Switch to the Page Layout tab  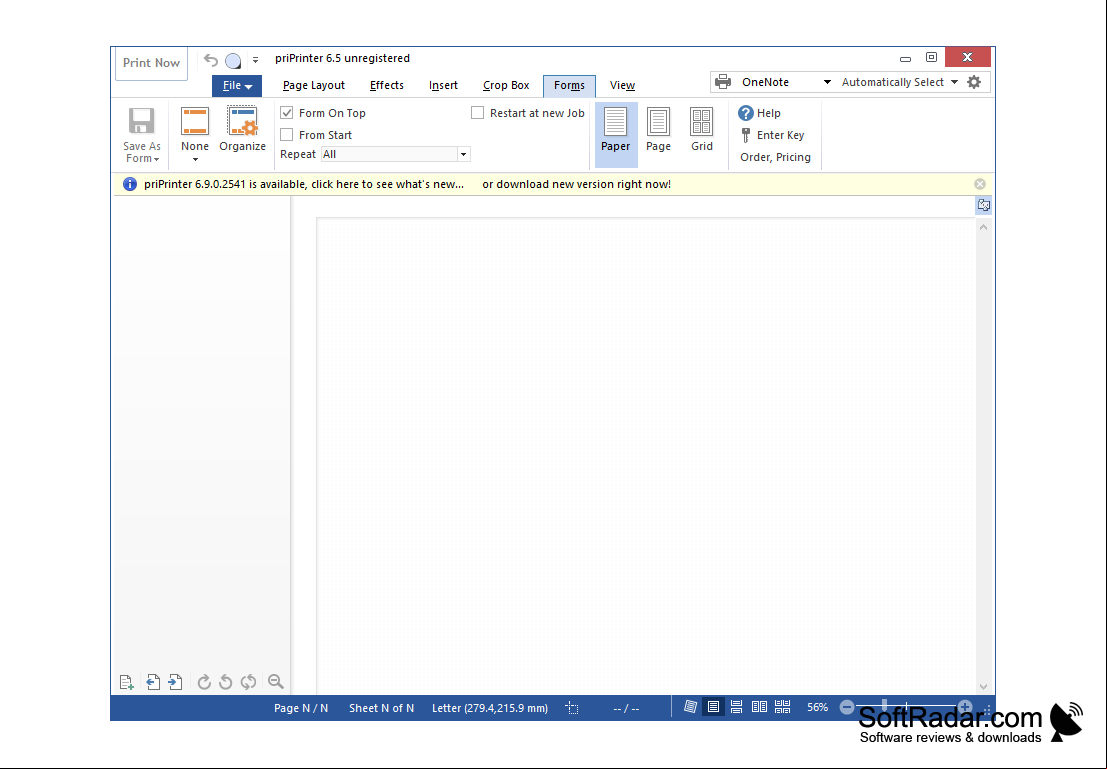[x=313, y=85]
